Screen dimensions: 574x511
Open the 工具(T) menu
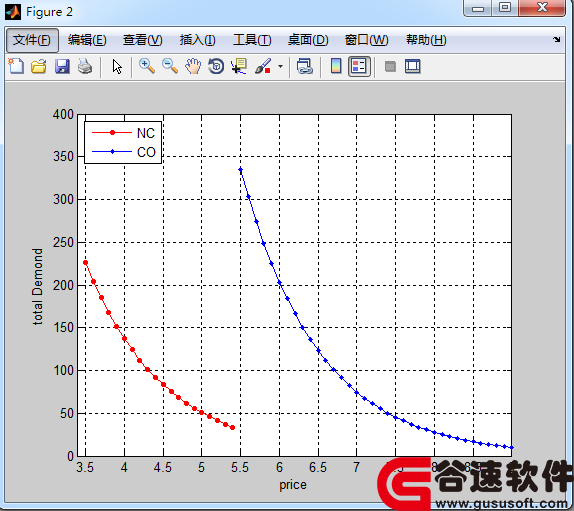tap(252, 40)
